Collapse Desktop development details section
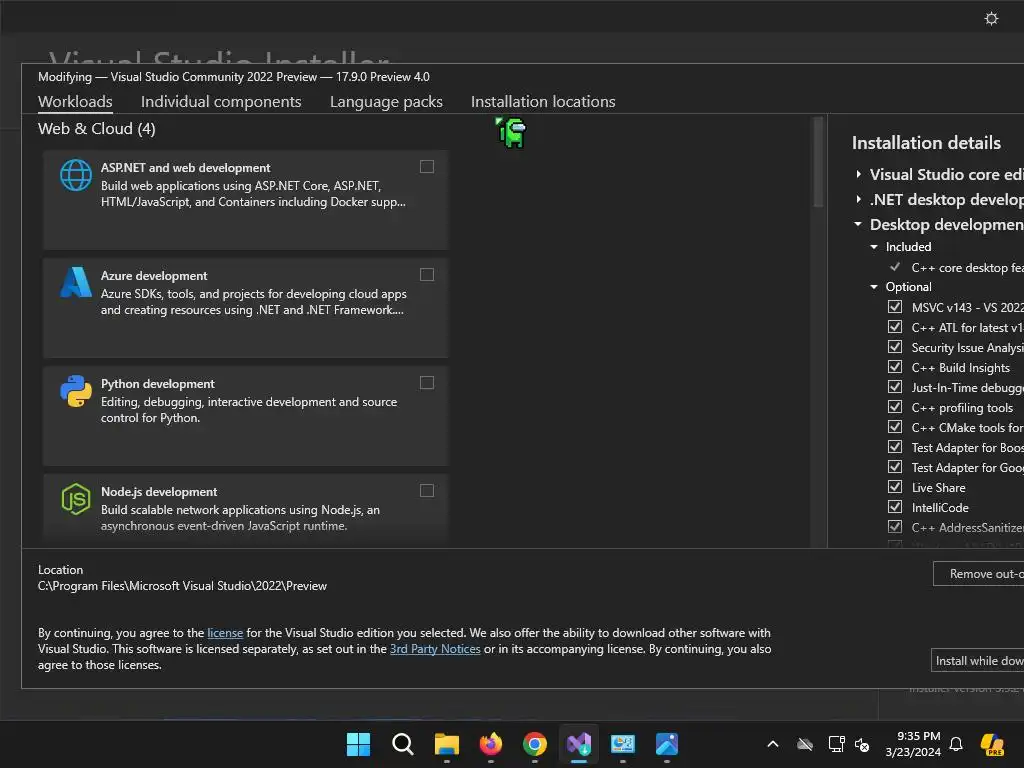Viewport: 1024px width, 768px height. (858, 224)
